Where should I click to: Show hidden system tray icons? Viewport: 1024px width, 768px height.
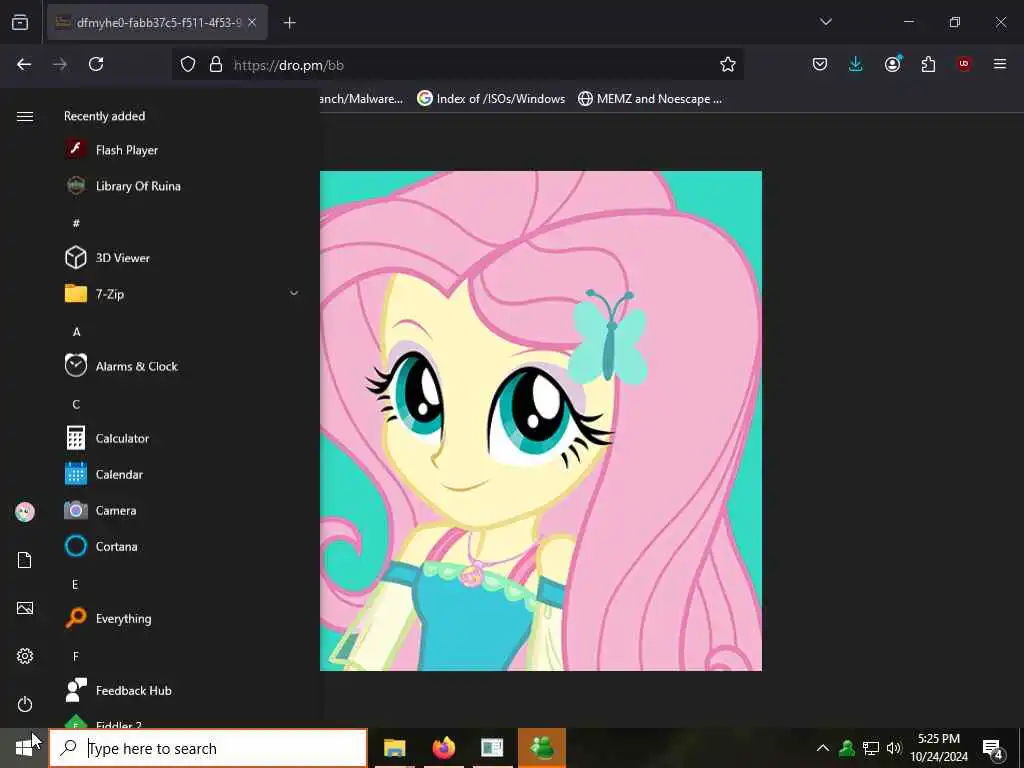823,748
